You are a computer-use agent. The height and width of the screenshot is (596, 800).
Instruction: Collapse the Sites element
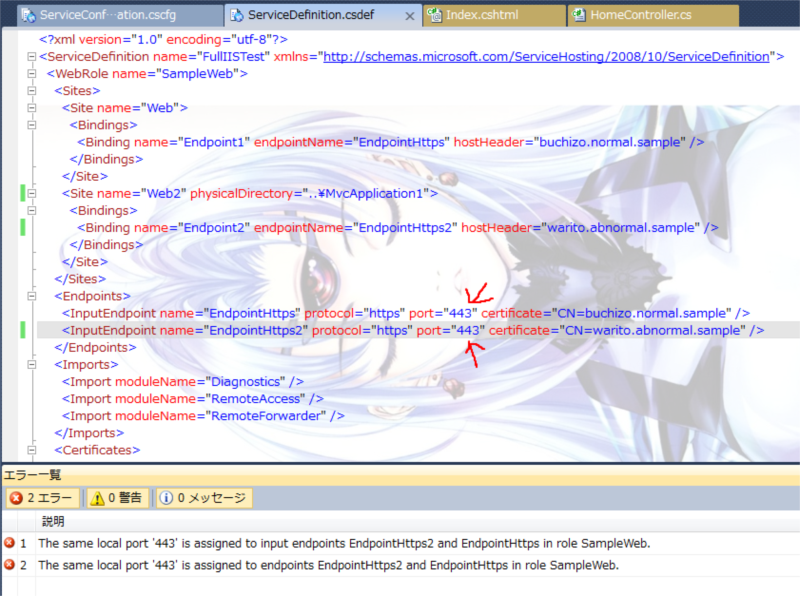[x=32, y=91]
